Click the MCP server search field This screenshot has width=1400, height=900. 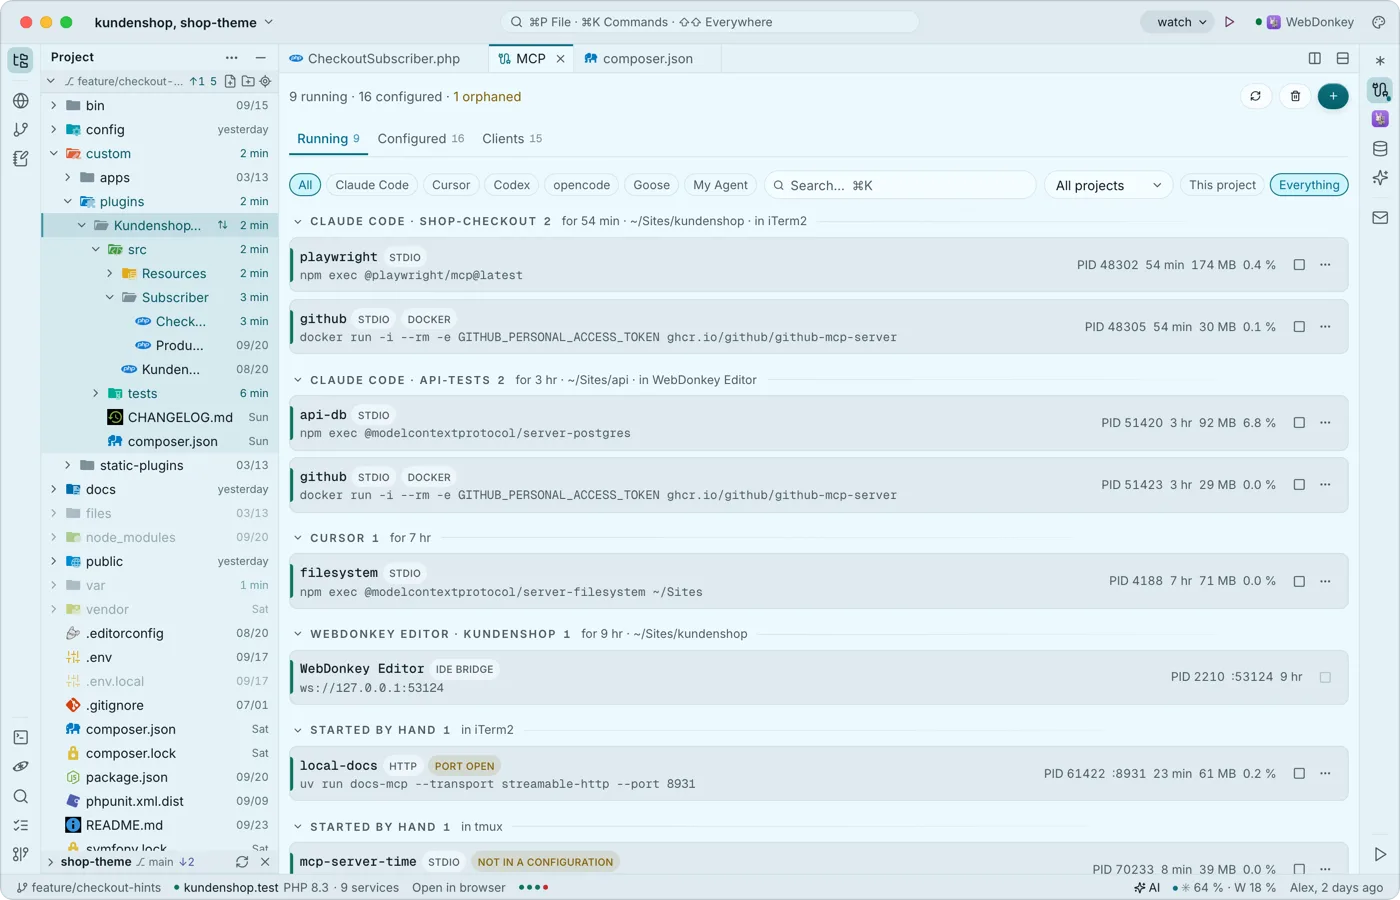click(900, 185)
